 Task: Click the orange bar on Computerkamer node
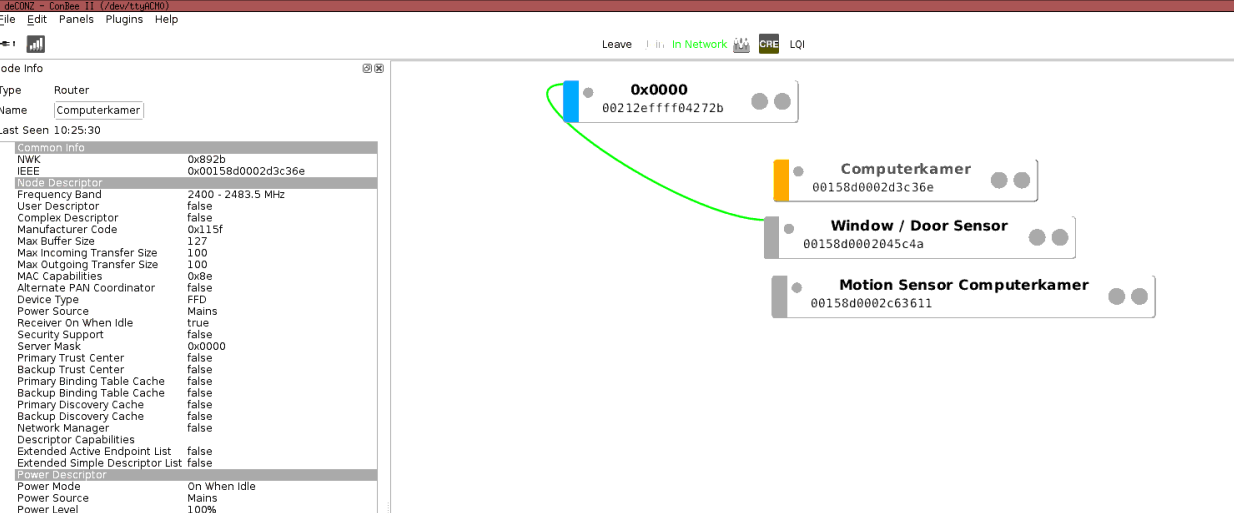(x=782, y=180)
